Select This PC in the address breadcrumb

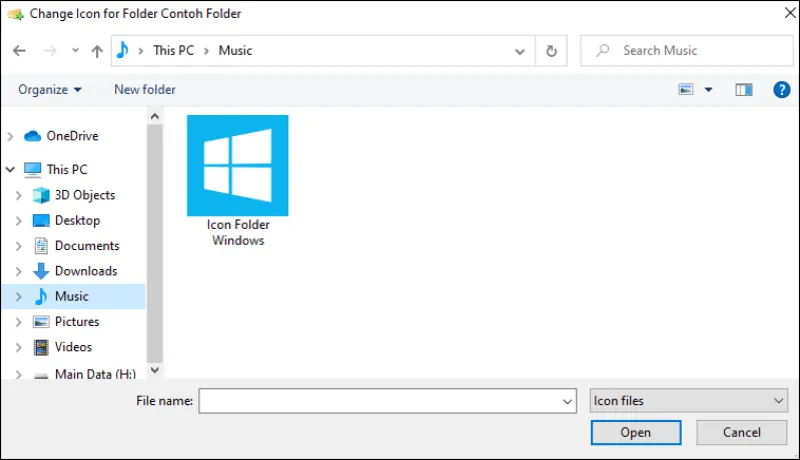[173, 50]
